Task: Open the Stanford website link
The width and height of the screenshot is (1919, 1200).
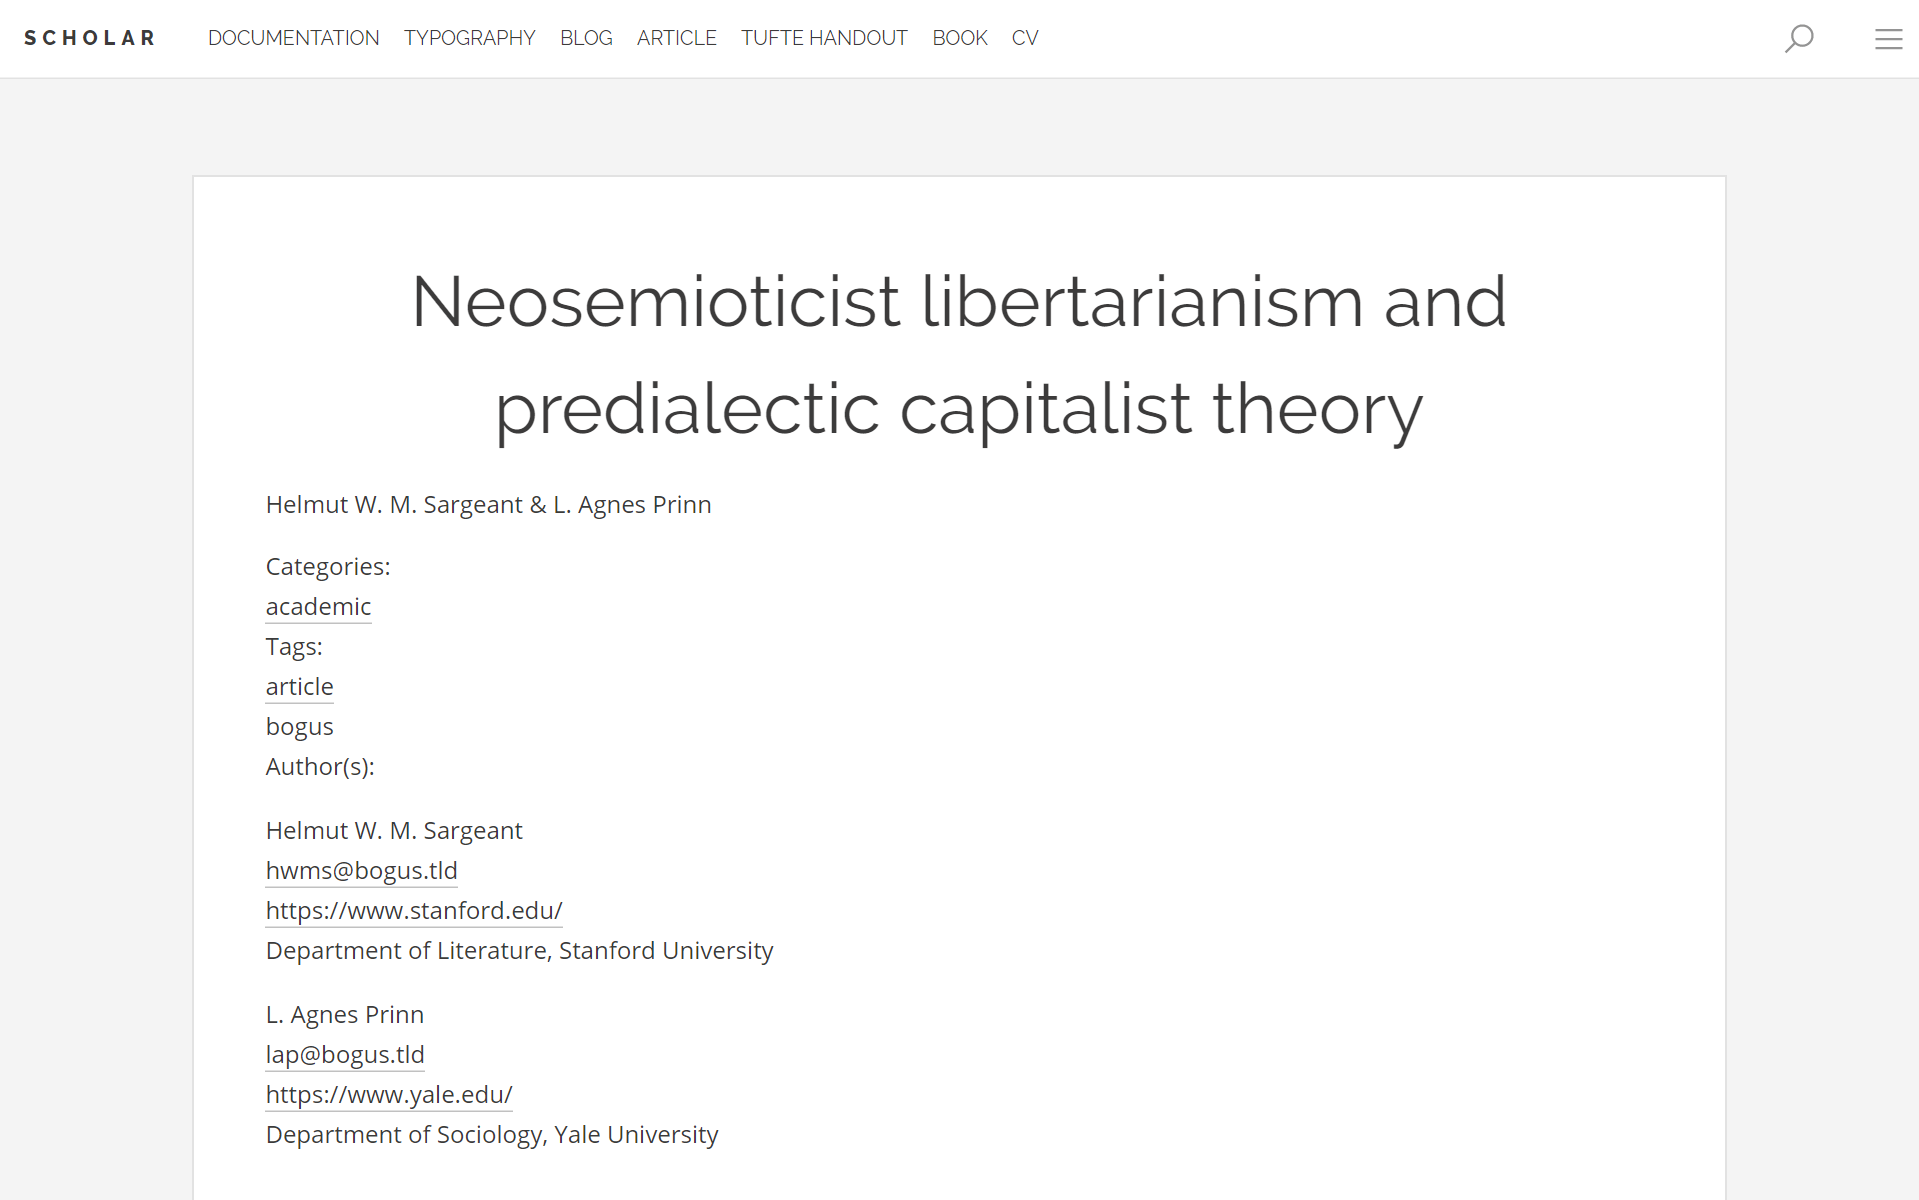Action: (414, 911)
